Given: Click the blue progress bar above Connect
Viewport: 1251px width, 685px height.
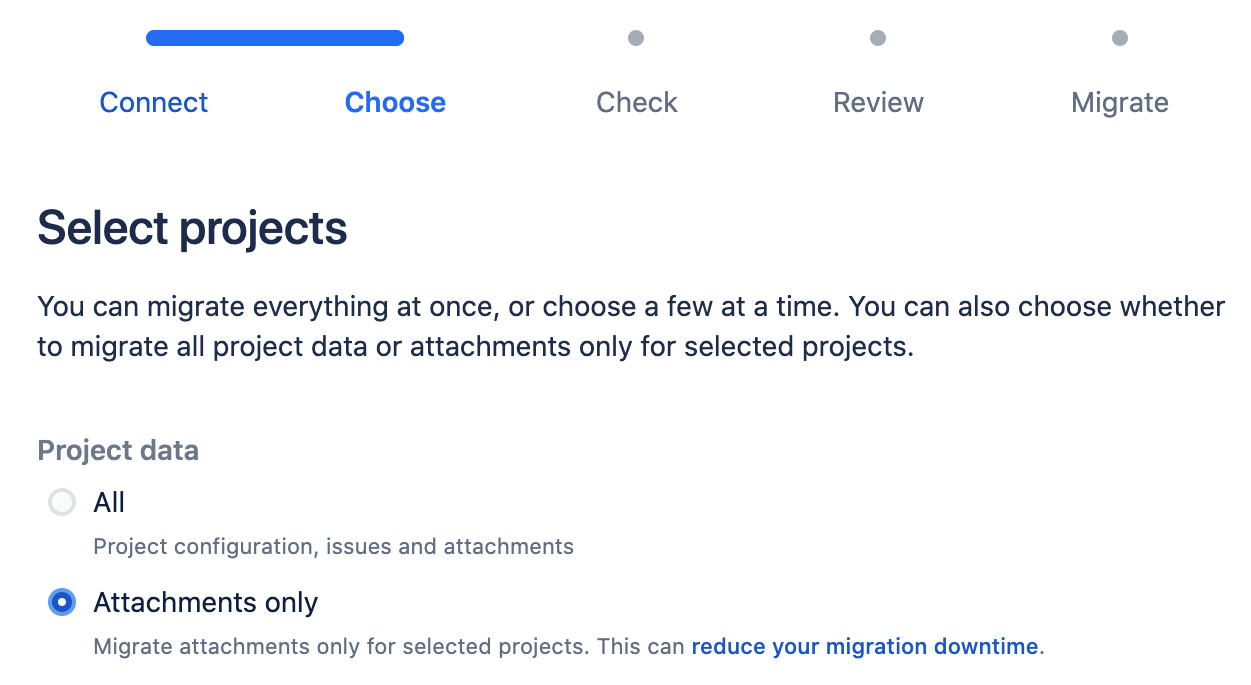Looking at the screenshot, I should (x=275, y=38).
